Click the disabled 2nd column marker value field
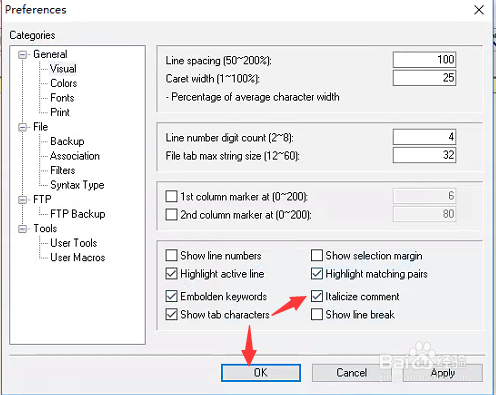496x395 pixels. click(424, 214)
